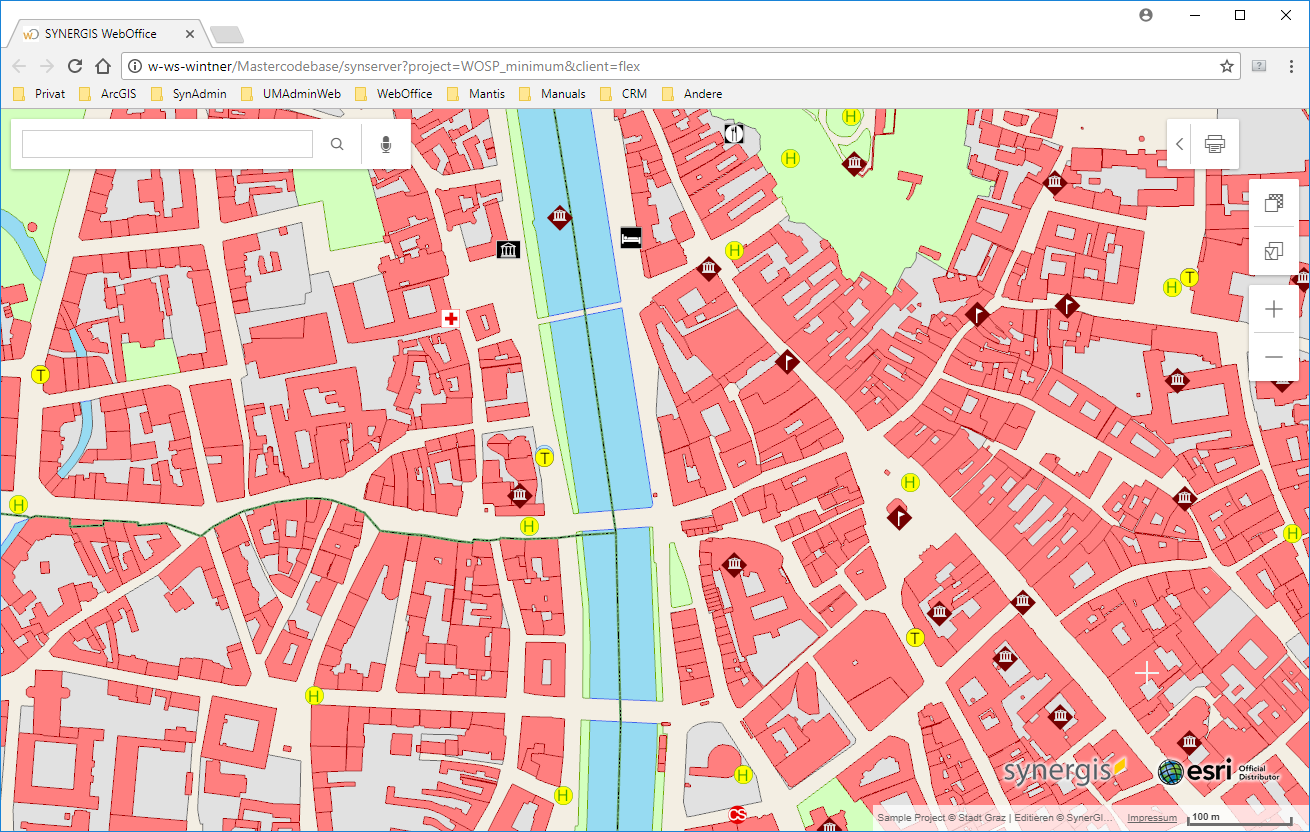Screen dimensions: 1310x832
Task: Expand the toolbar with the left chevron
Action: click(x=1180, y=144)
